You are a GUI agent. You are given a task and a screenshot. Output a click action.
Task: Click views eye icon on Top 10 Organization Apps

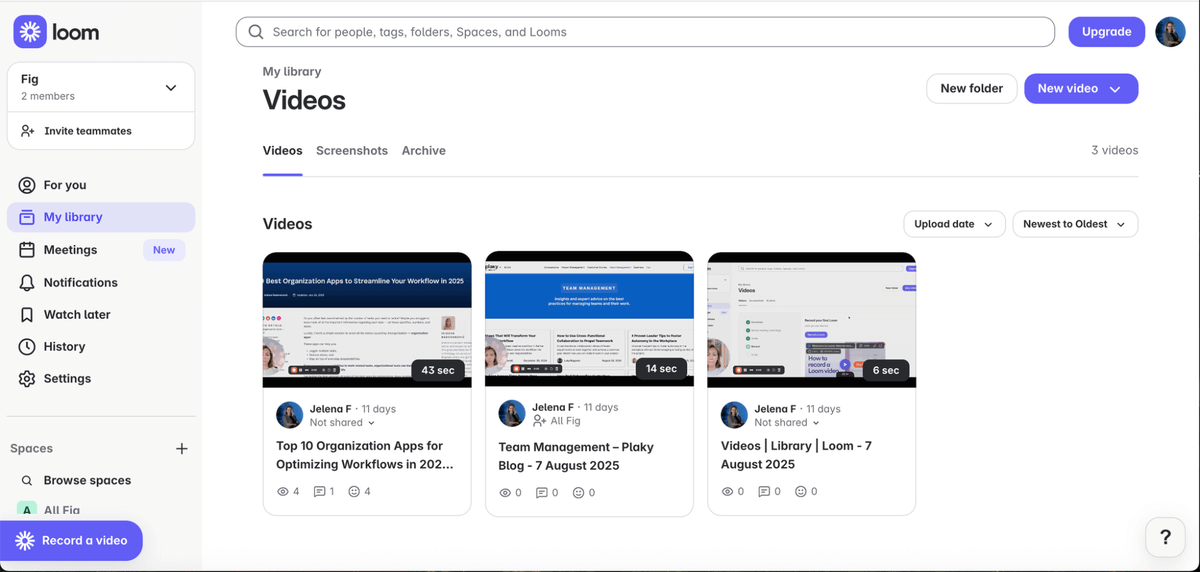pos(282,492)
